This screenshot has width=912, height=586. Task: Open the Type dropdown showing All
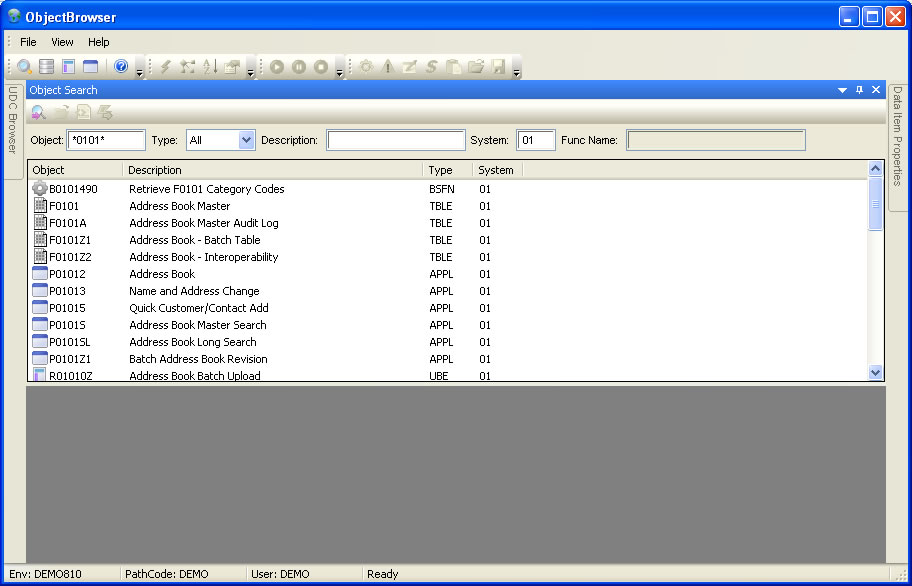[247, 140]
